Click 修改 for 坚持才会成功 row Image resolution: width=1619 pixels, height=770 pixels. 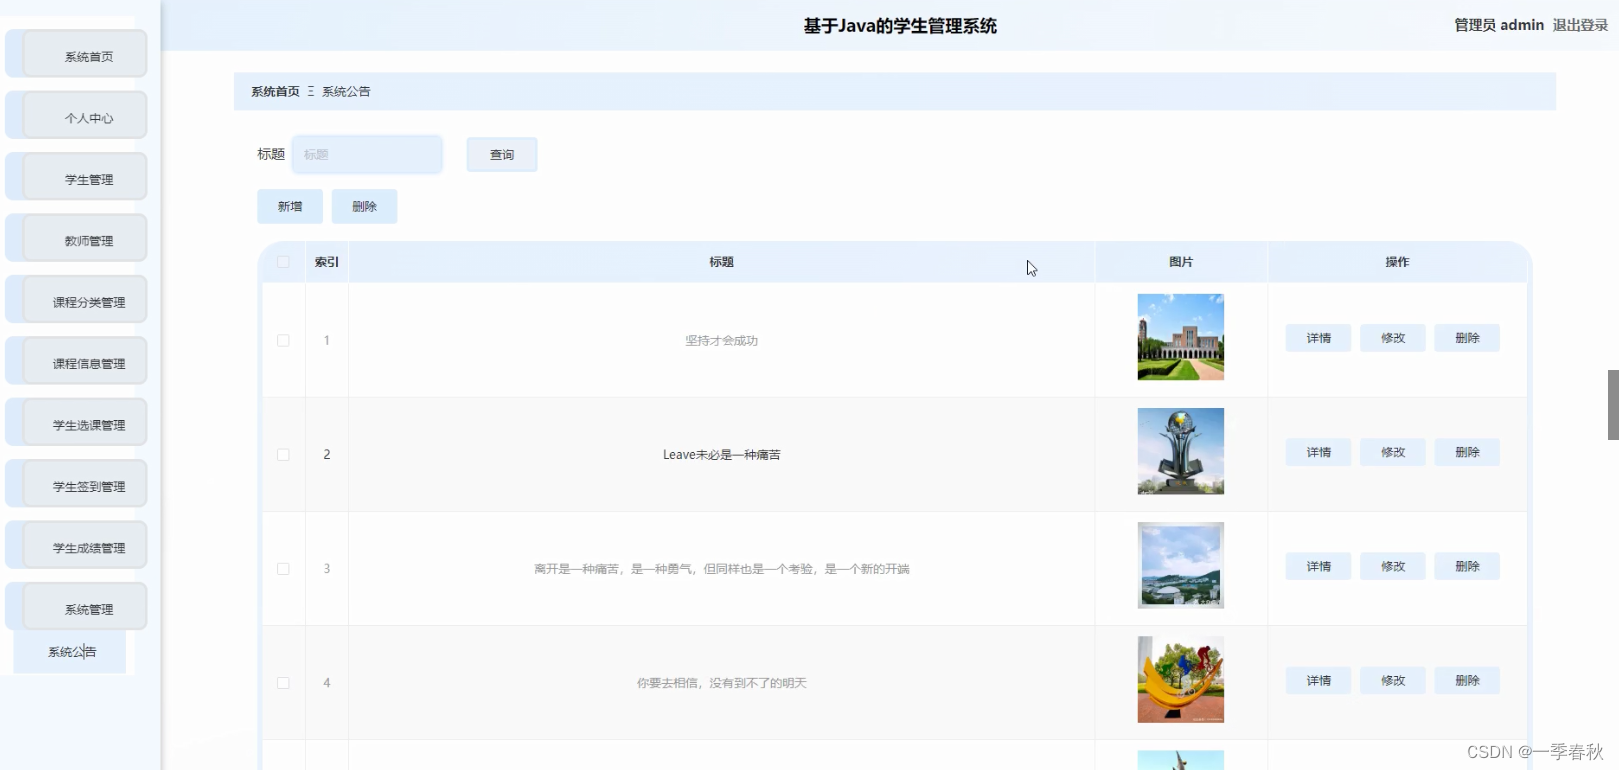click(1393, 338)
